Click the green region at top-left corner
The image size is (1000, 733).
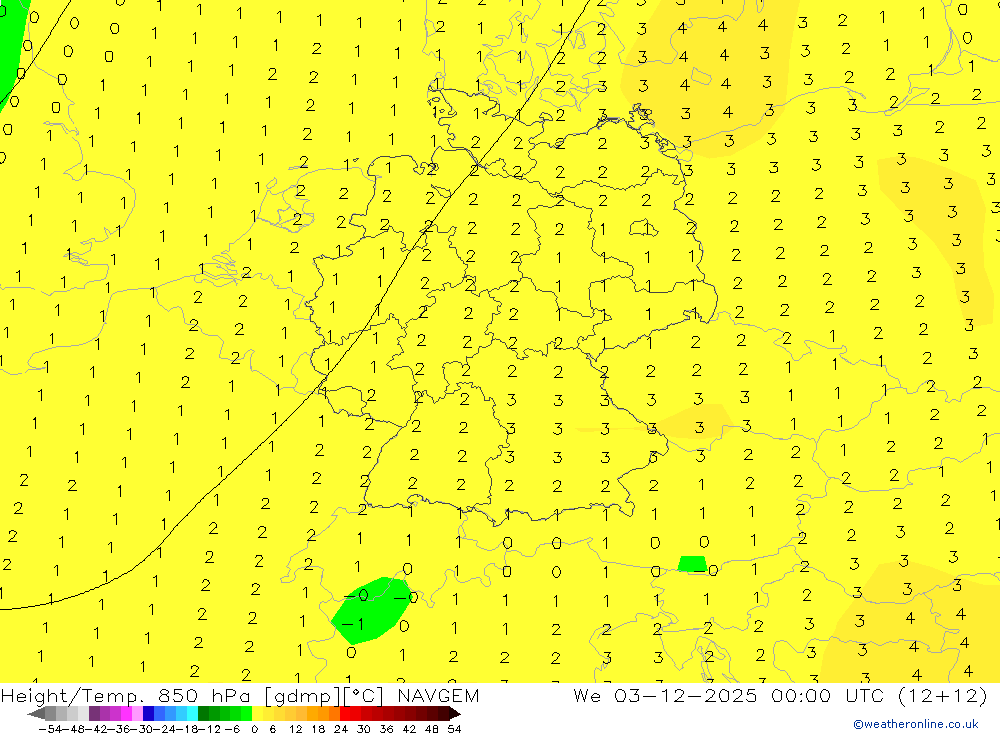11,48
